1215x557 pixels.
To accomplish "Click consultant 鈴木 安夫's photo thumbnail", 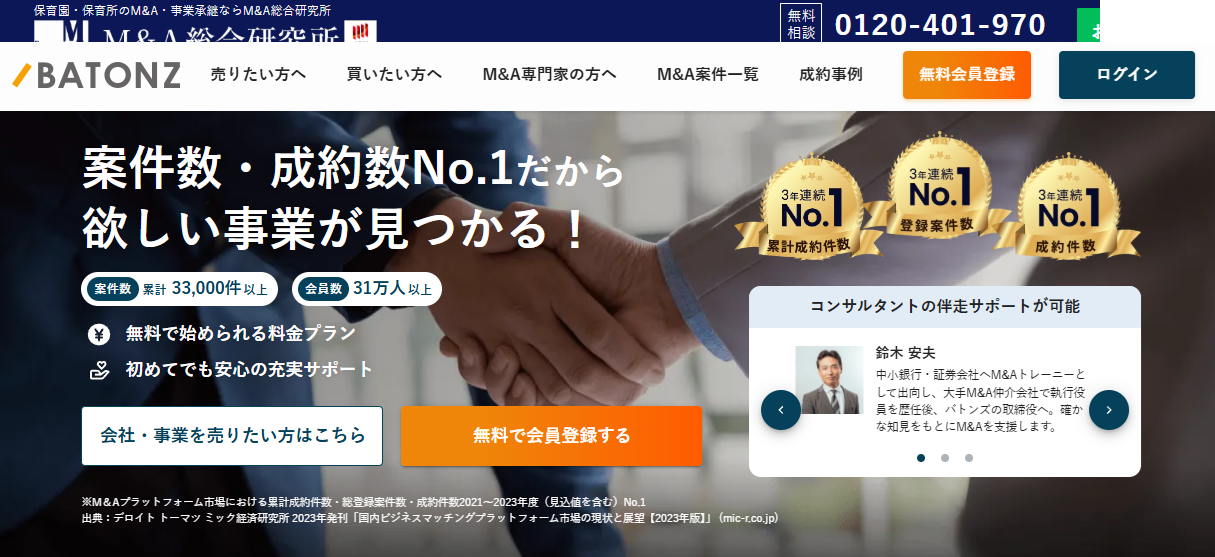I will pyautogui.click(x=829, y=380).
